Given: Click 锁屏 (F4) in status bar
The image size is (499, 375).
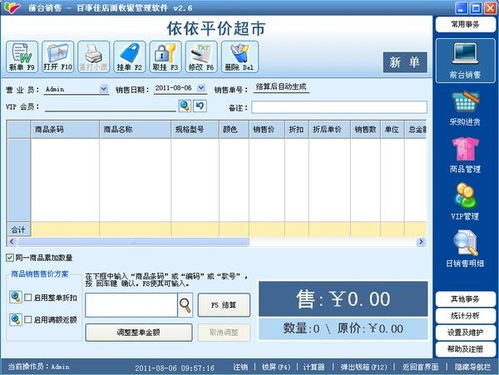Looking at the screenshot, I should click(x=276, y=367).
